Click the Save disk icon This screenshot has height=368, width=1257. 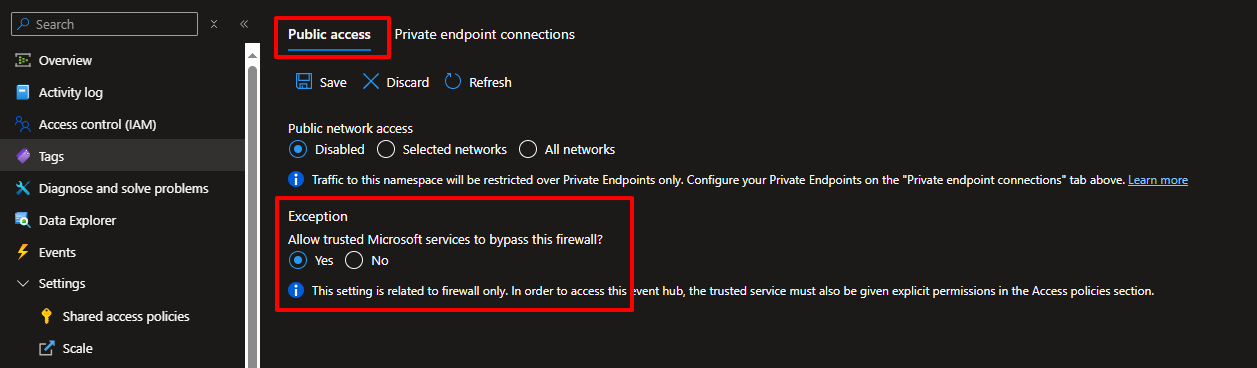click(x=304, y=82)
